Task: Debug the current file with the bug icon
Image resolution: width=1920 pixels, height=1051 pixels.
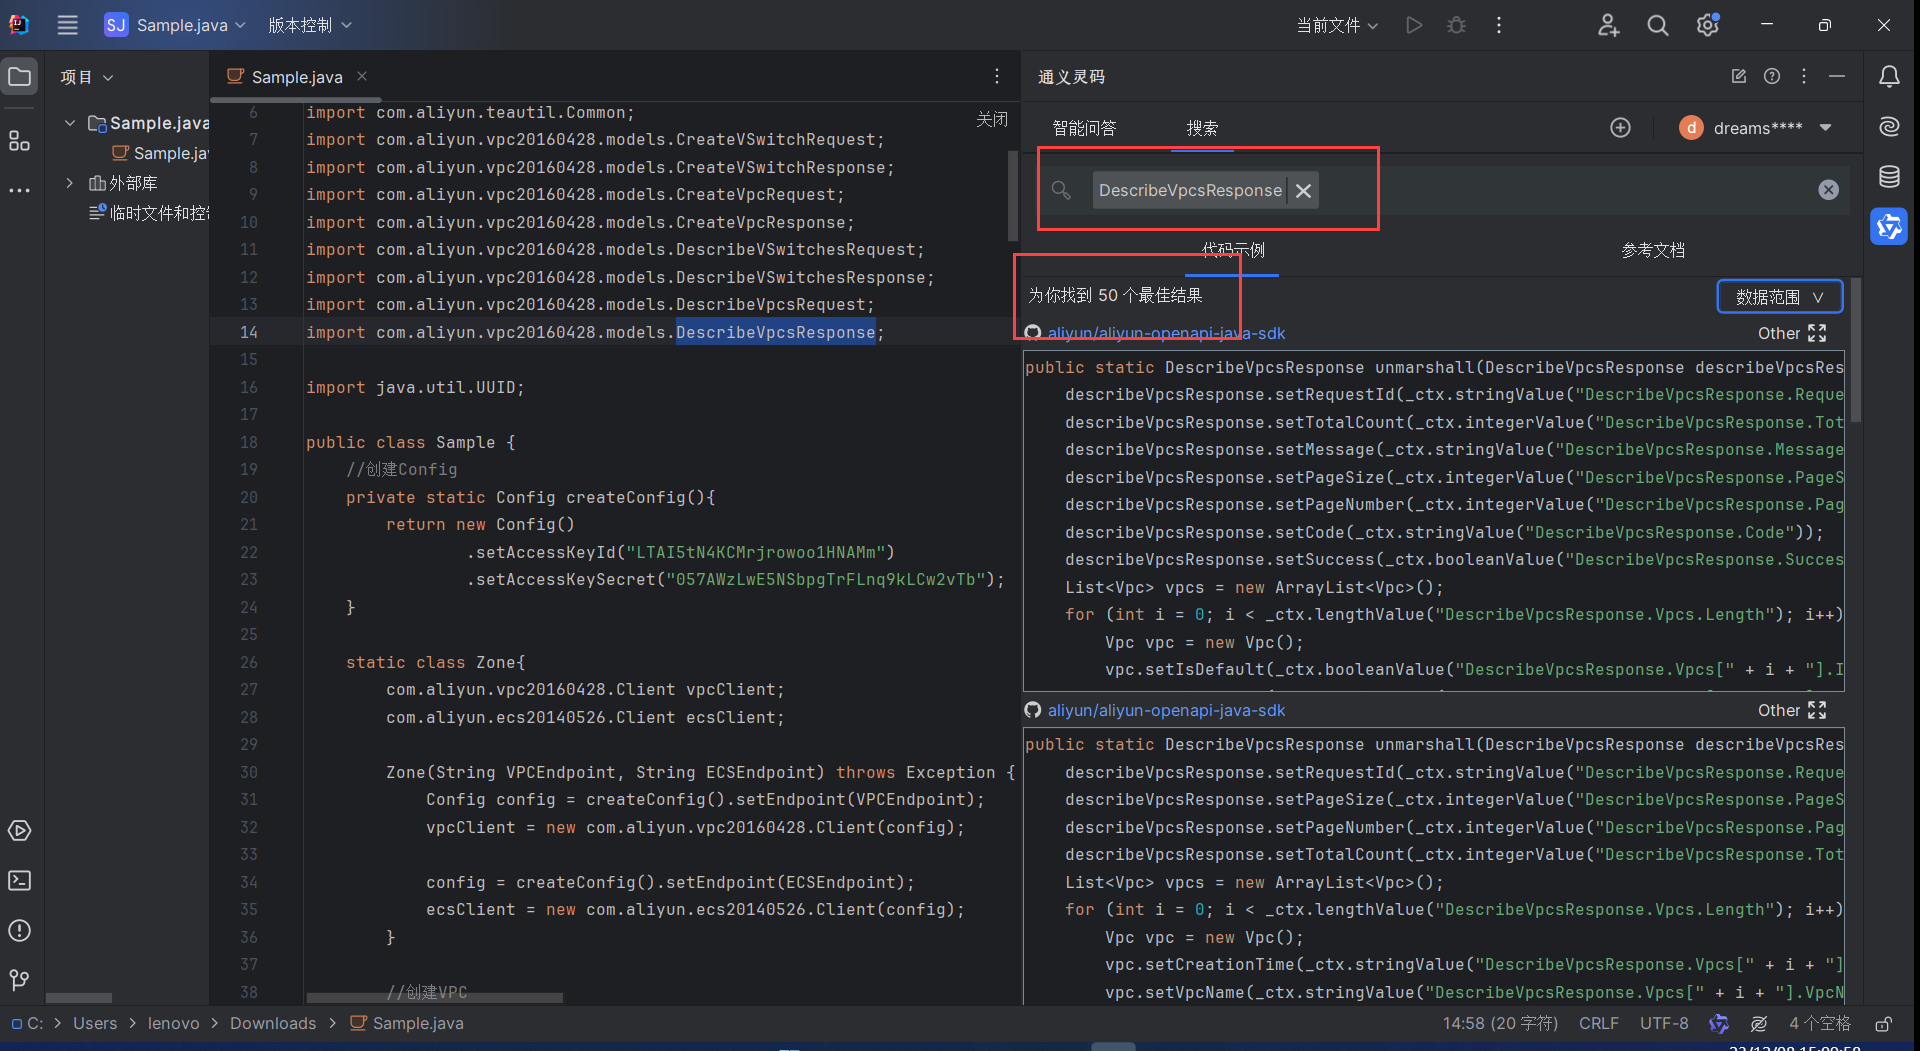Action: click(1457, 25)
